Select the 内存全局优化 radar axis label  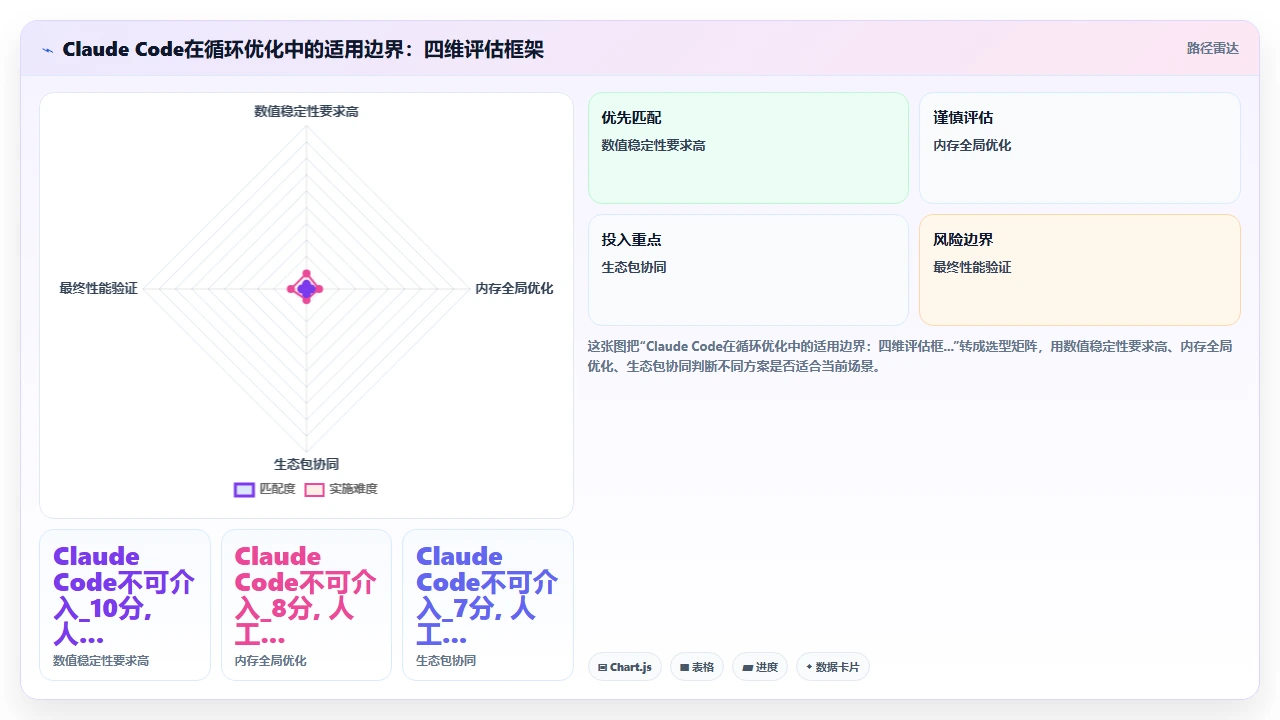coord(514,288)
